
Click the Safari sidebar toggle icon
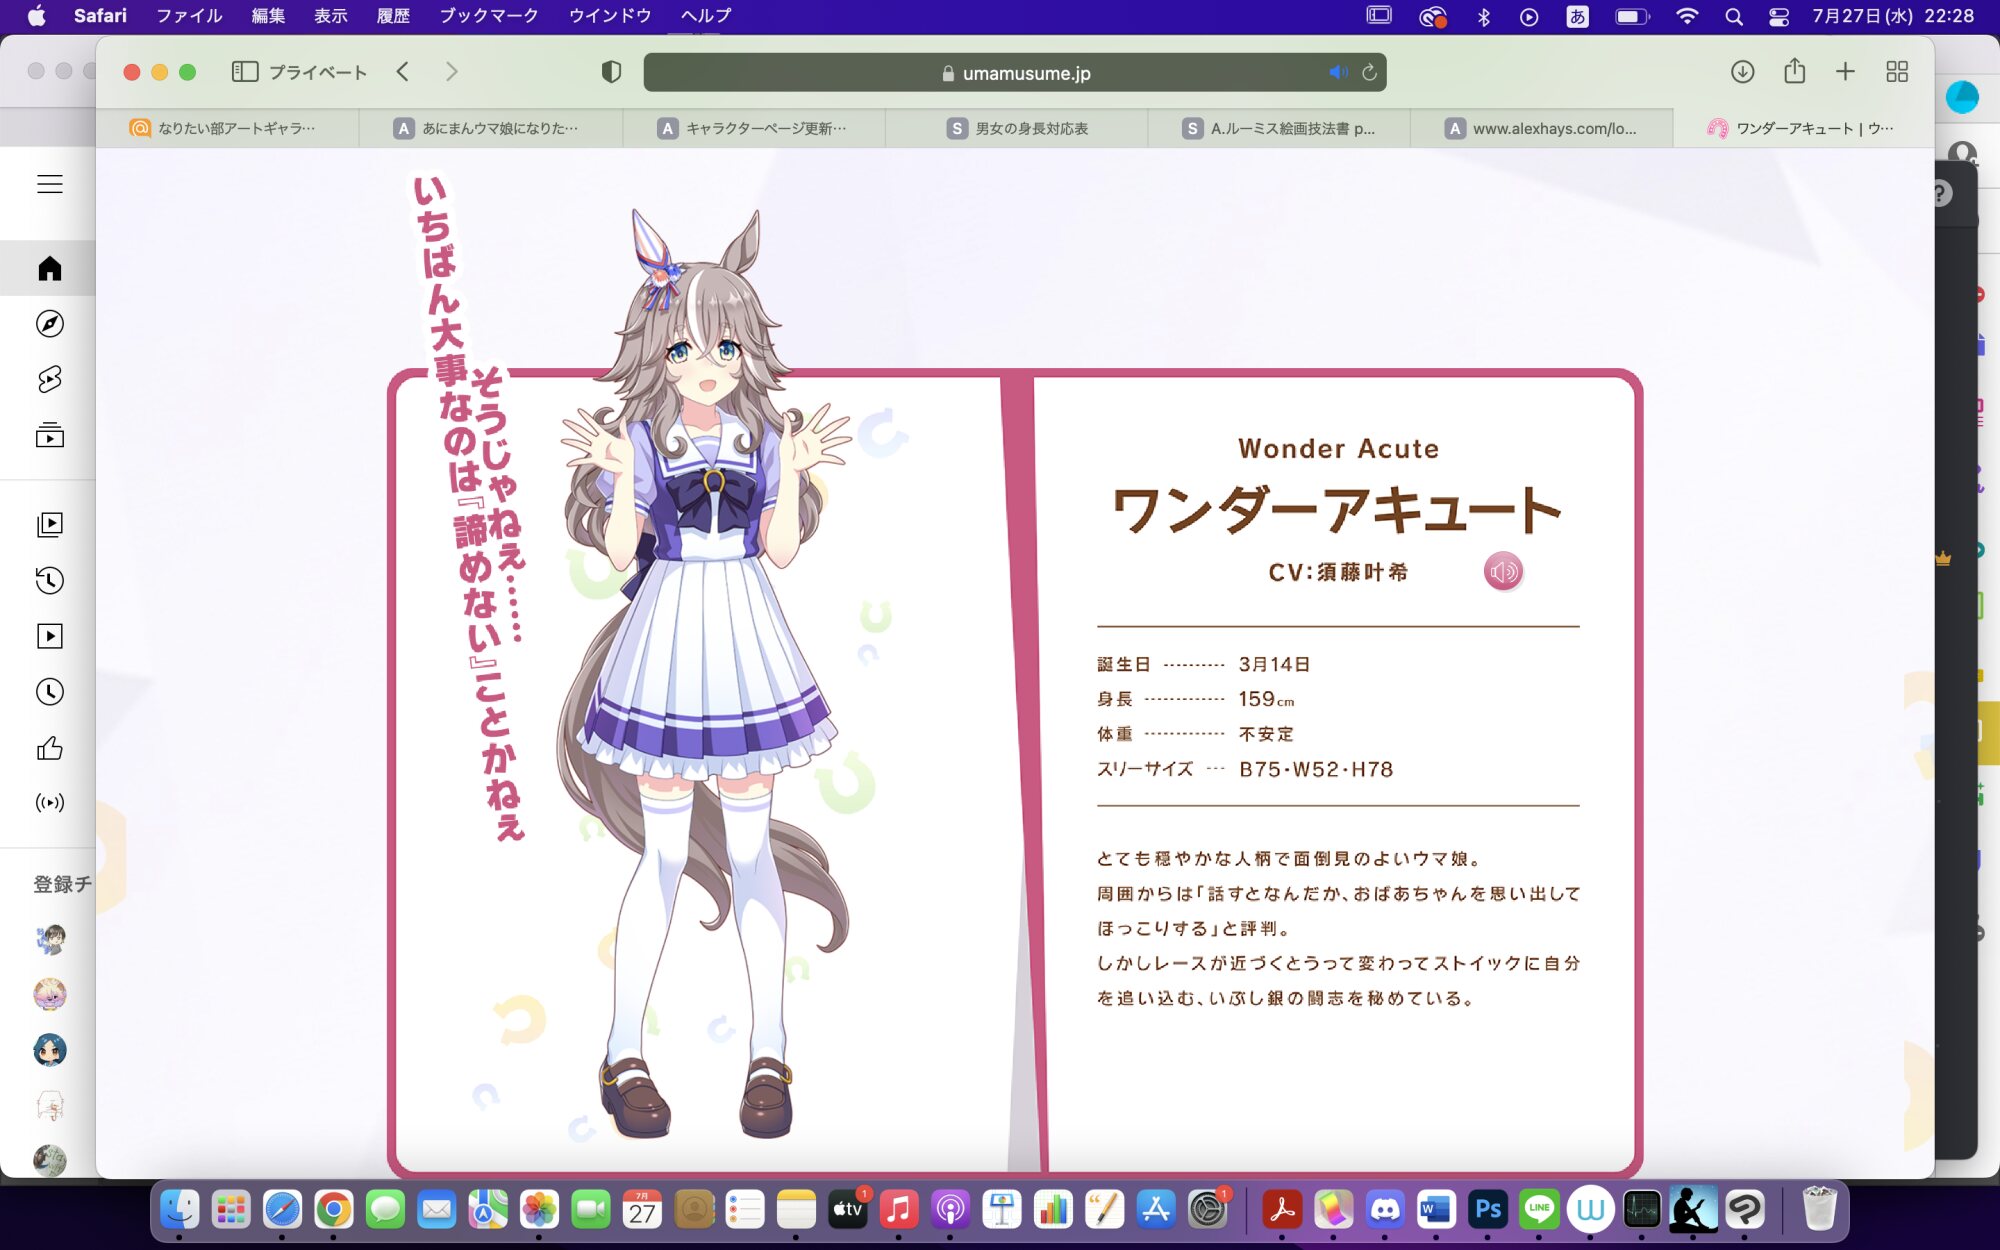tap(245, 72)
